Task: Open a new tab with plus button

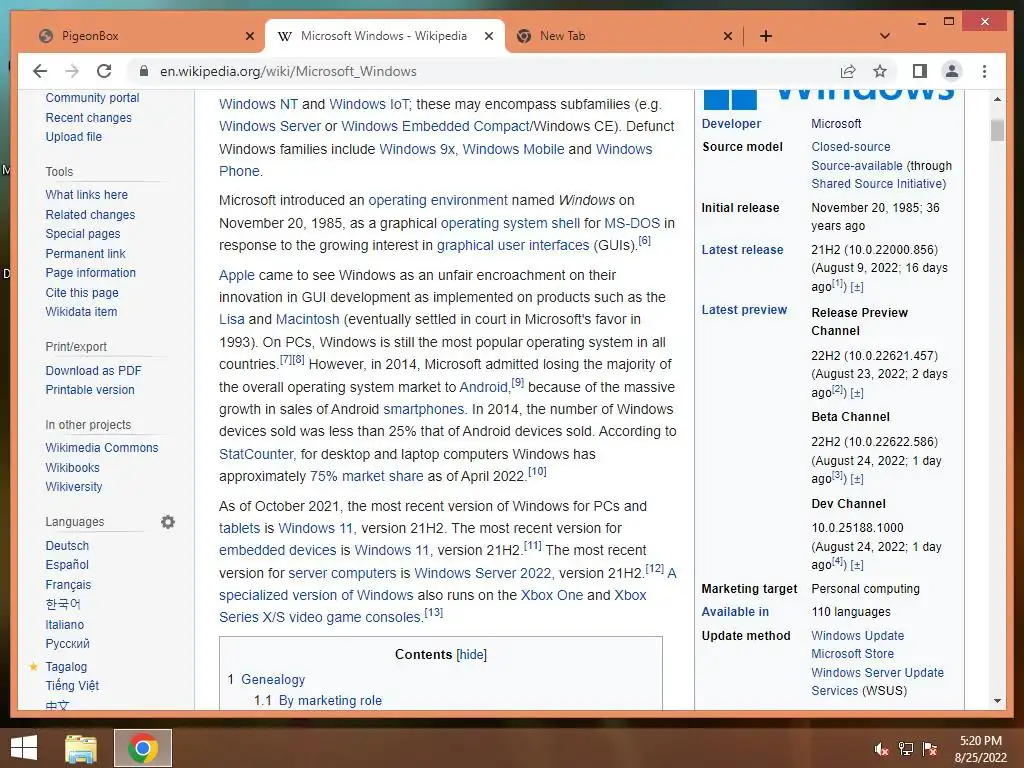Action: pyautogui.click(x=766, y=36)
